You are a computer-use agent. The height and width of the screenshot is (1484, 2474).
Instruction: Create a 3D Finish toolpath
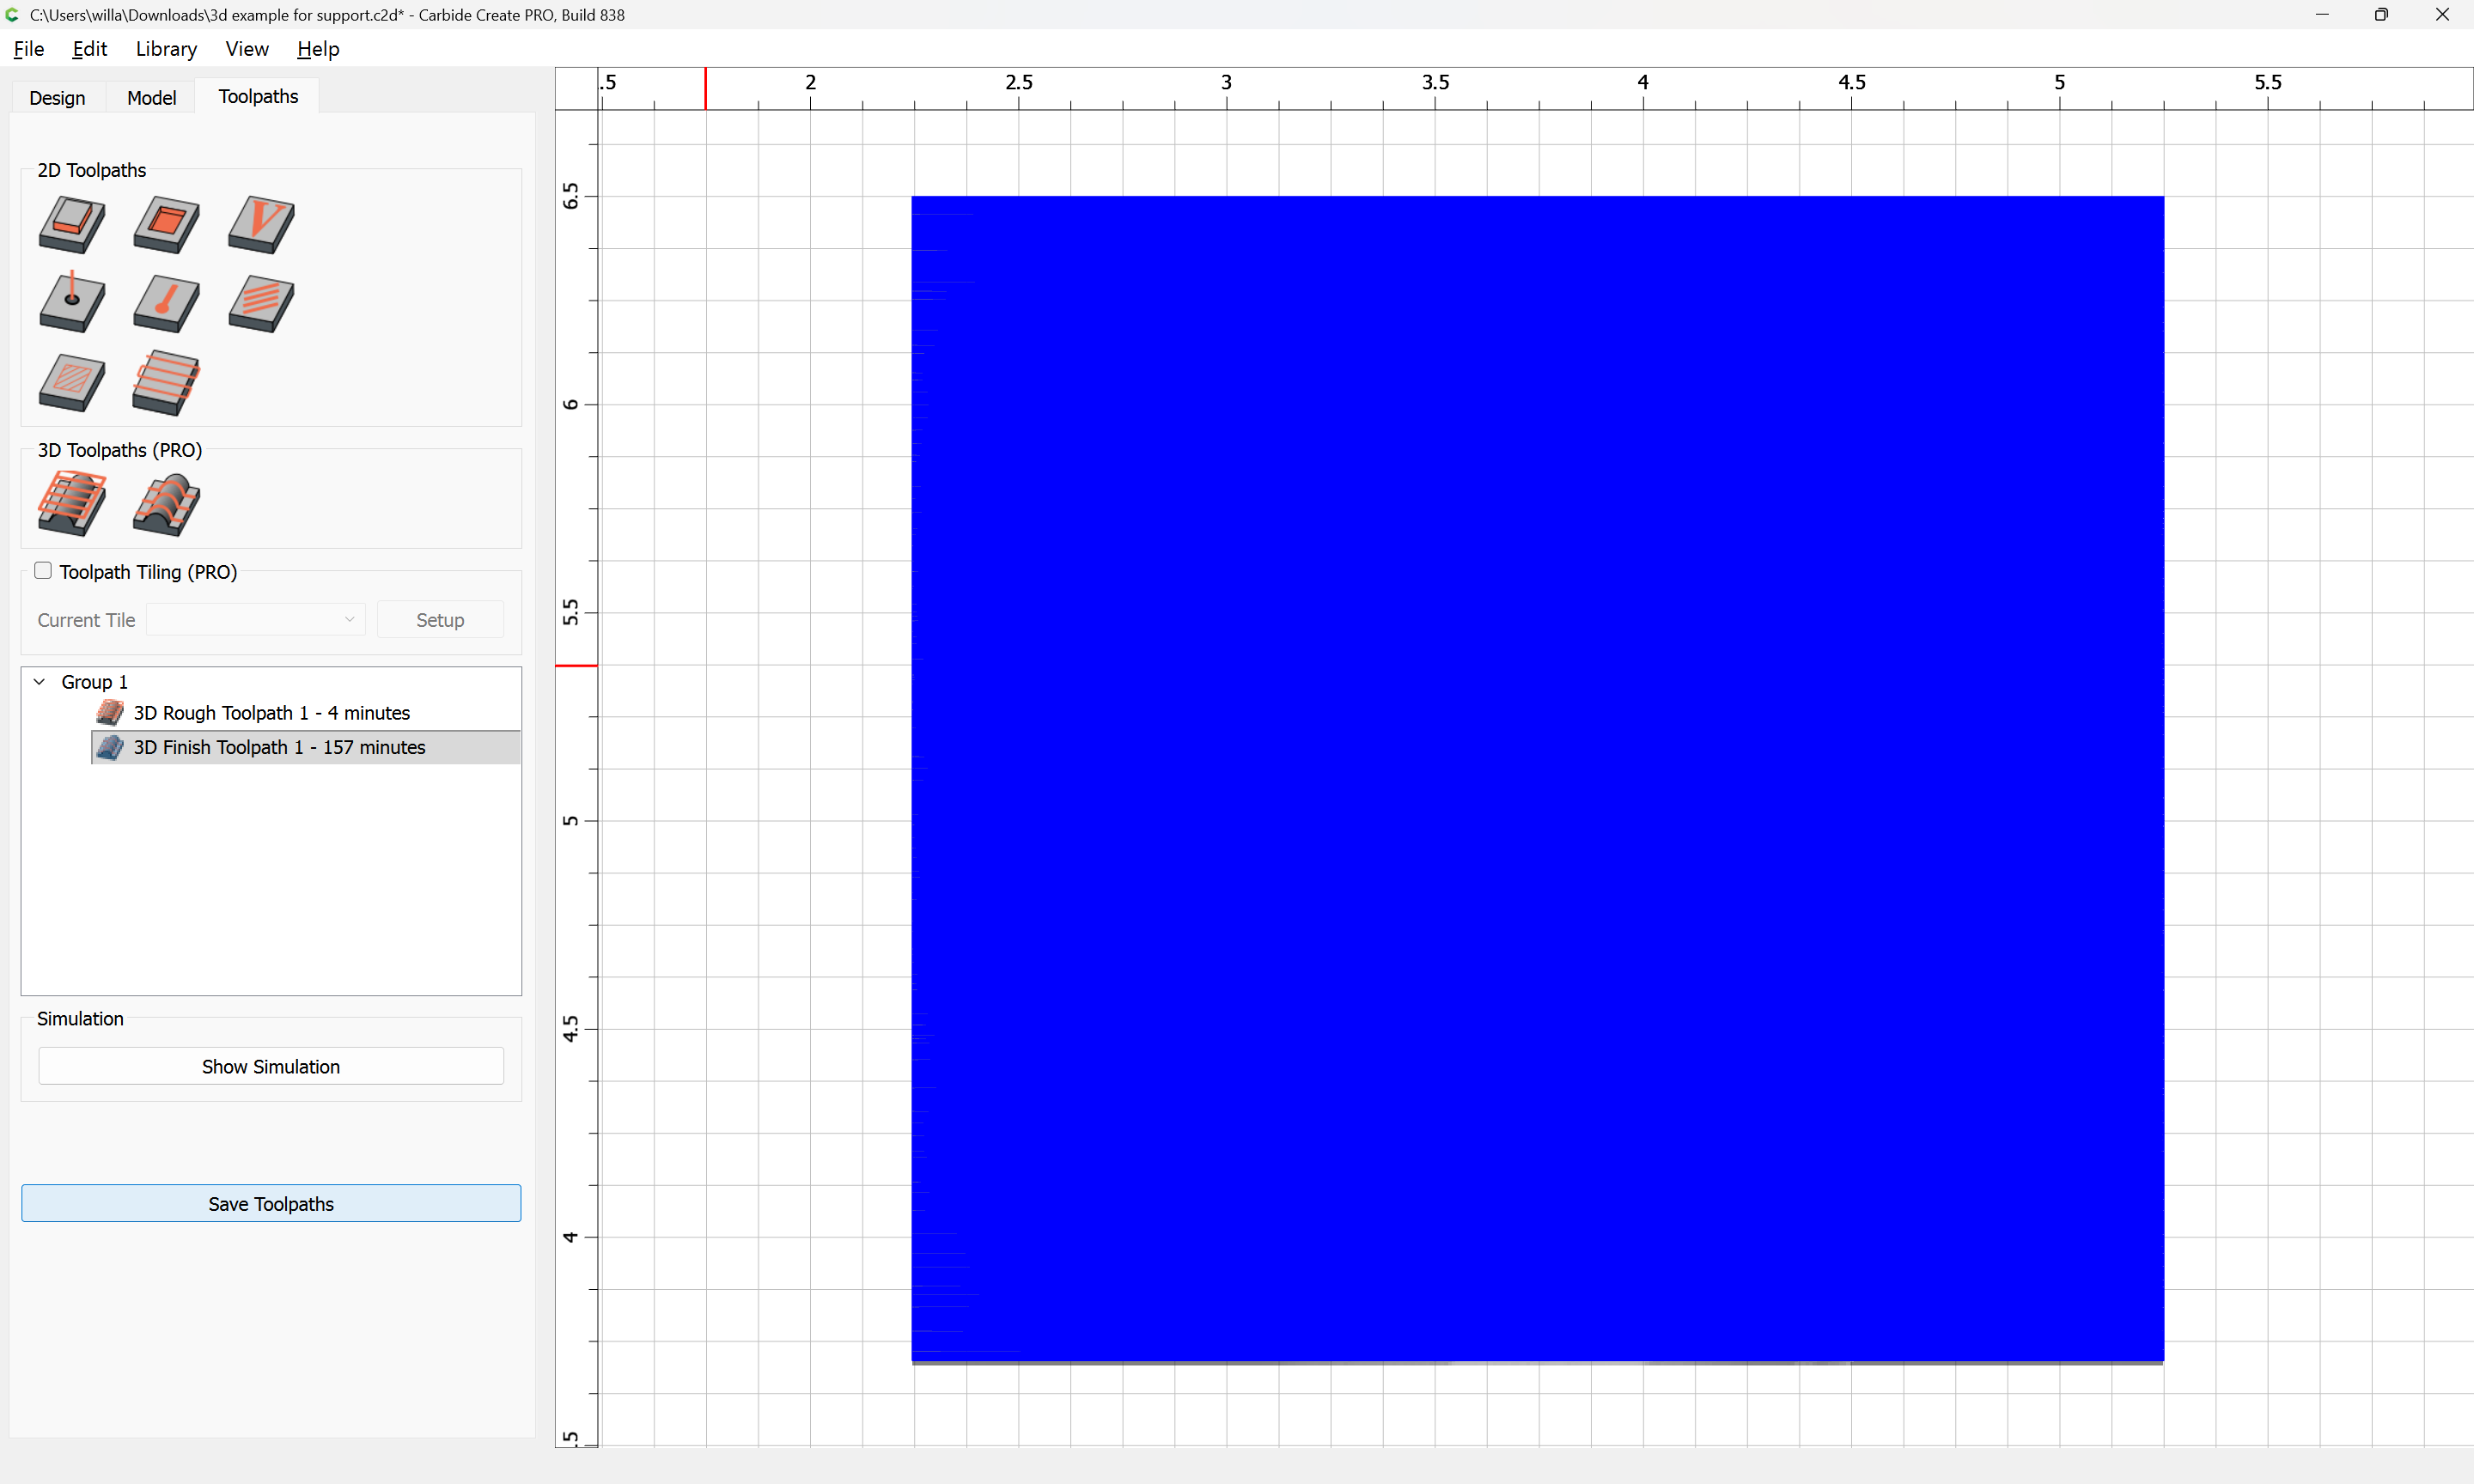(166, 503)
